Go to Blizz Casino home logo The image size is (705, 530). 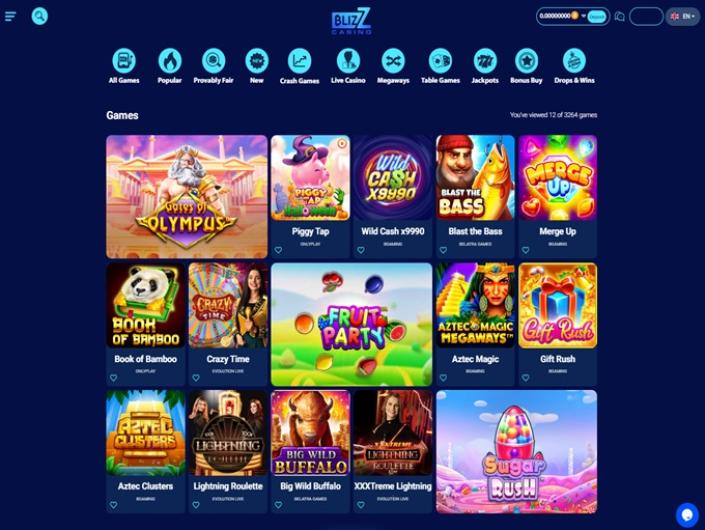pyautogui.click(x=352, y=21)
